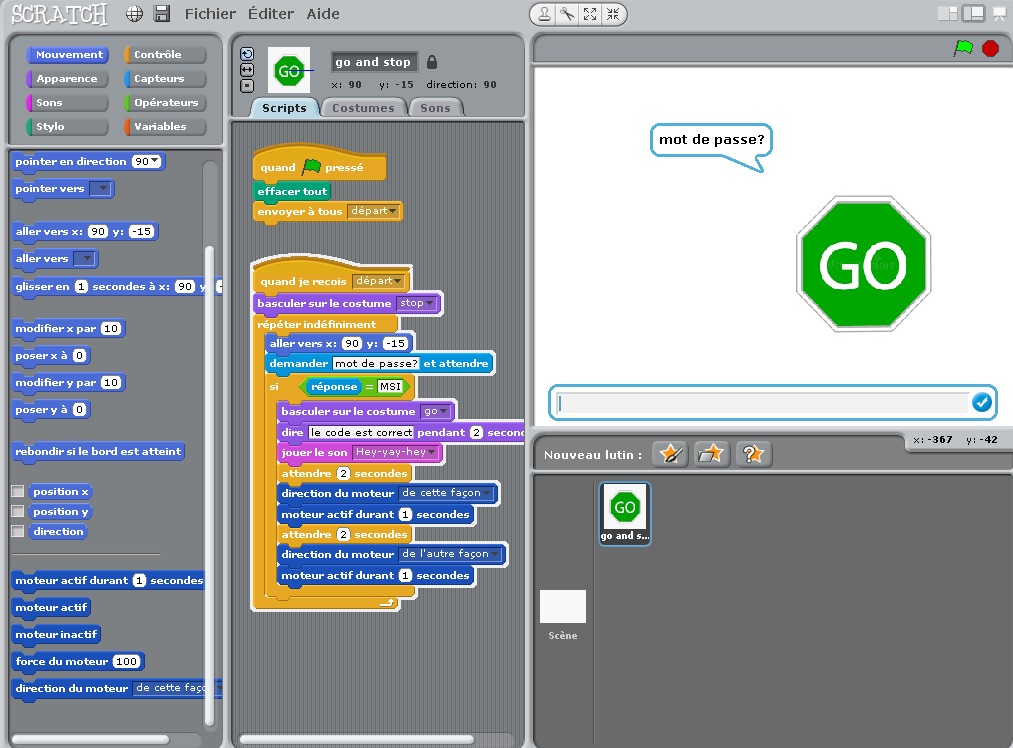
Task: Check the position x reporter checkbox
Action: (x=18, y=492)
